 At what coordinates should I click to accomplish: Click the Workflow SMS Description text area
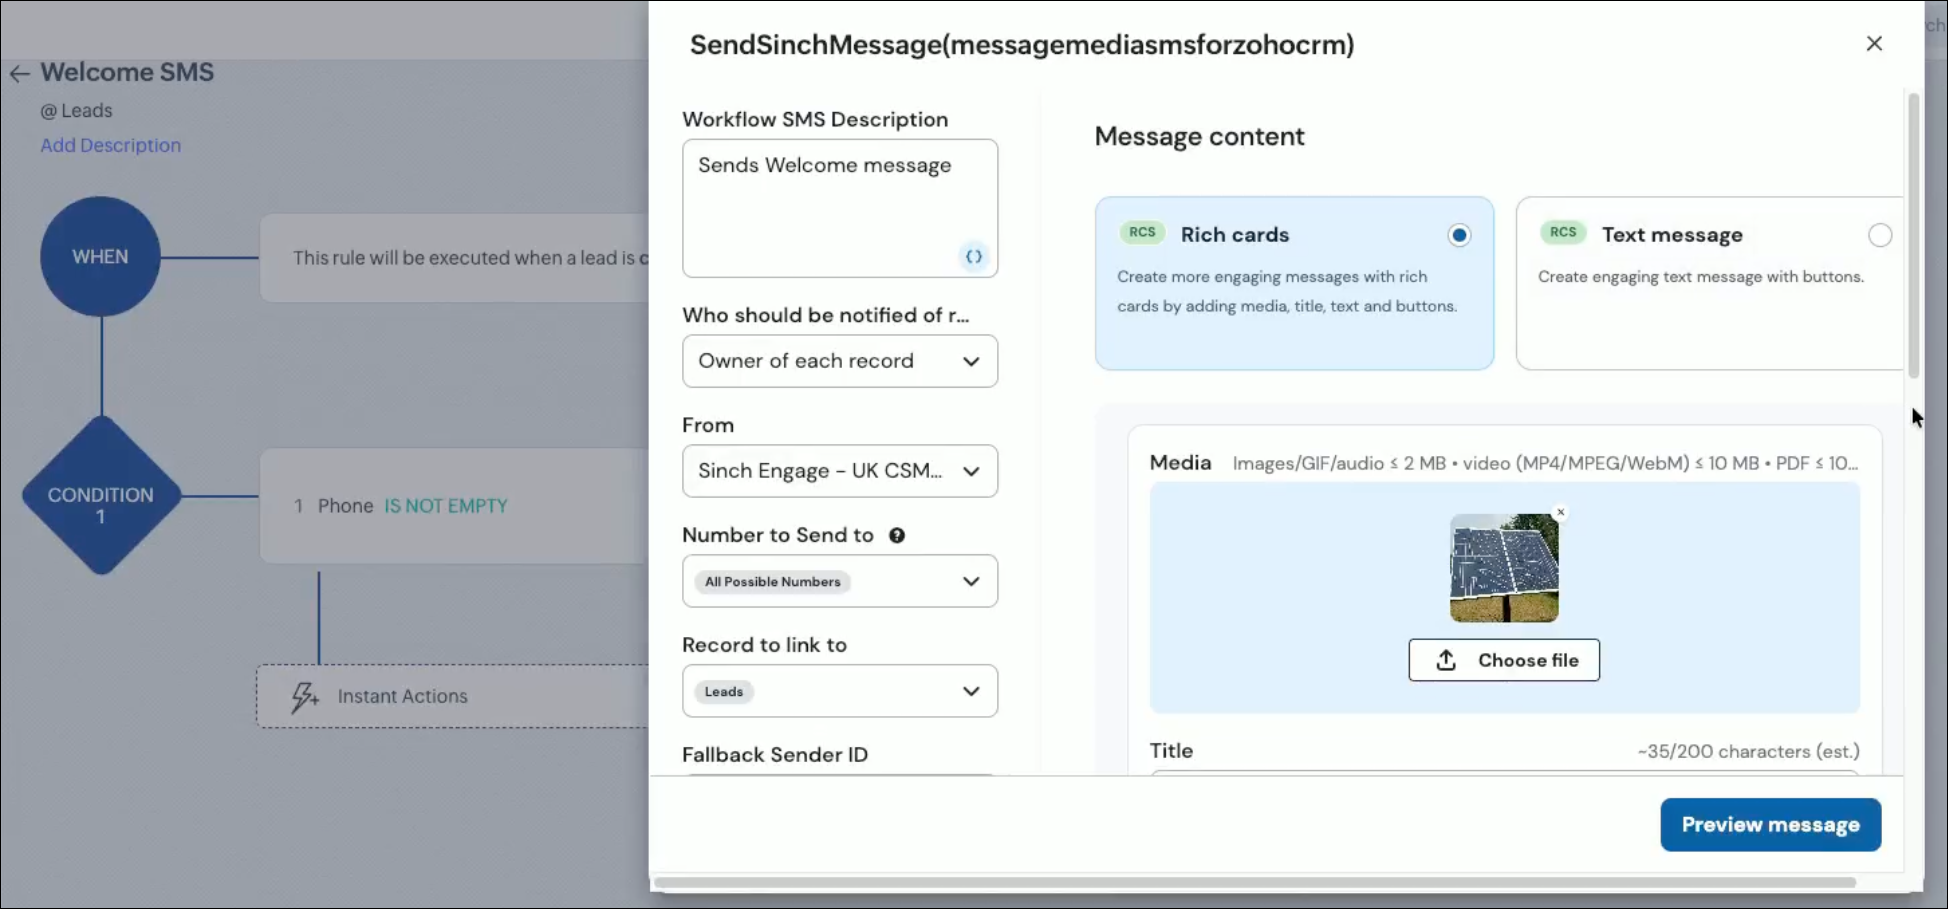tap(840, 208)
